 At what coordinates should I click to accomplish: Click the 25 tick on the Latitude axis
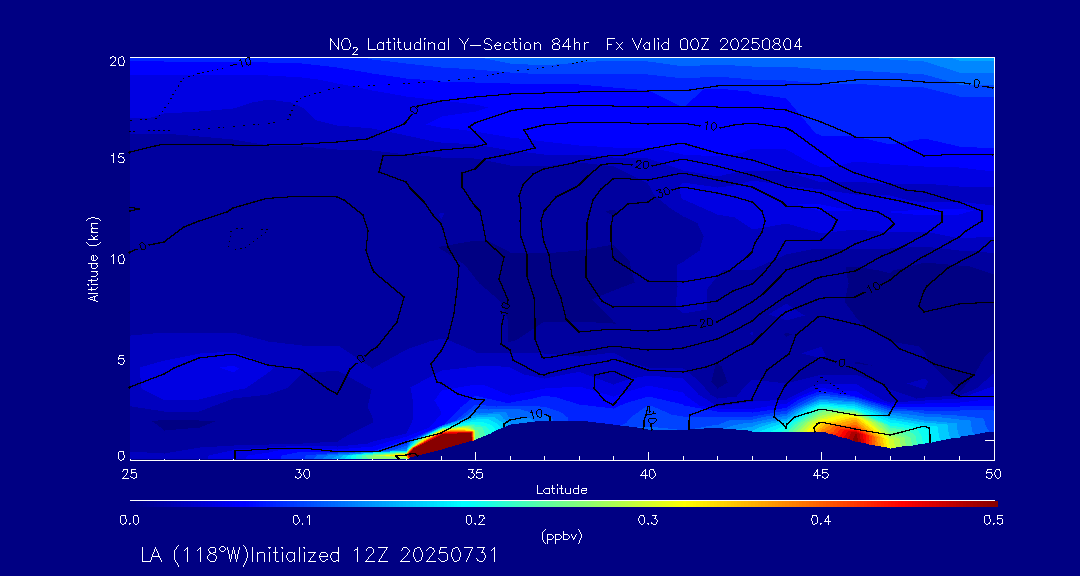(x=129, y=474)
